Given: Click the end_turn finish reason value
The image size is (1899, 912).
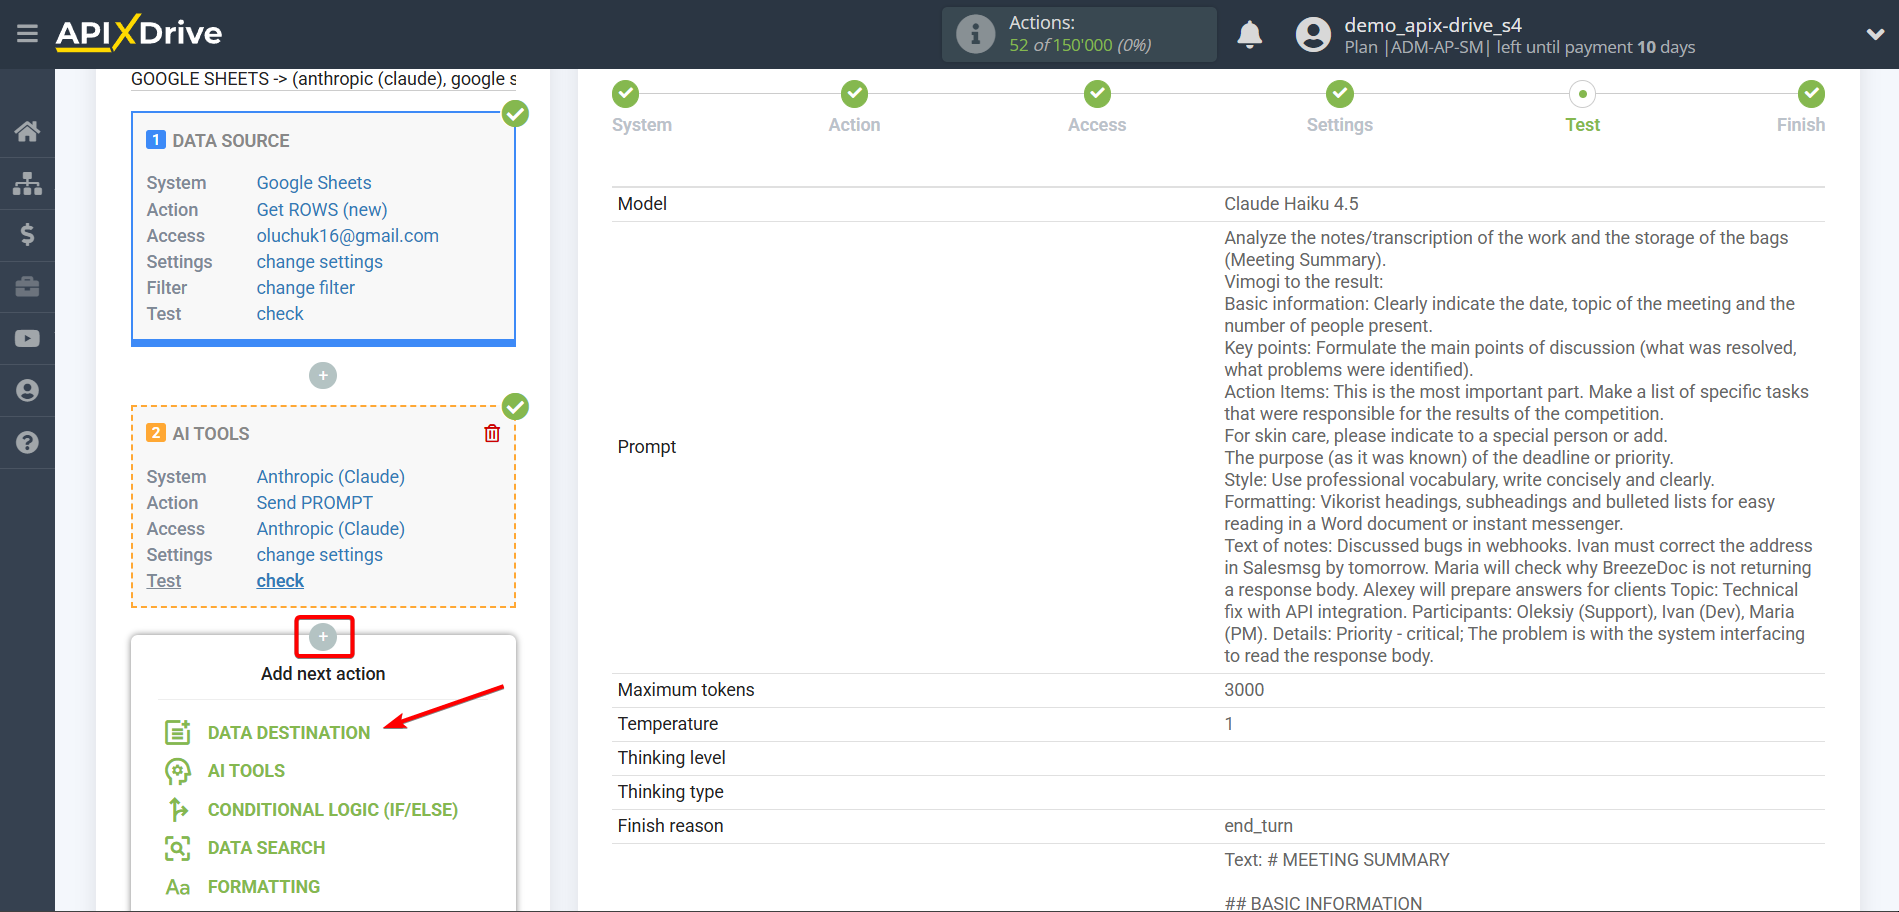Looking at the screenshot, I should 1258,826.
